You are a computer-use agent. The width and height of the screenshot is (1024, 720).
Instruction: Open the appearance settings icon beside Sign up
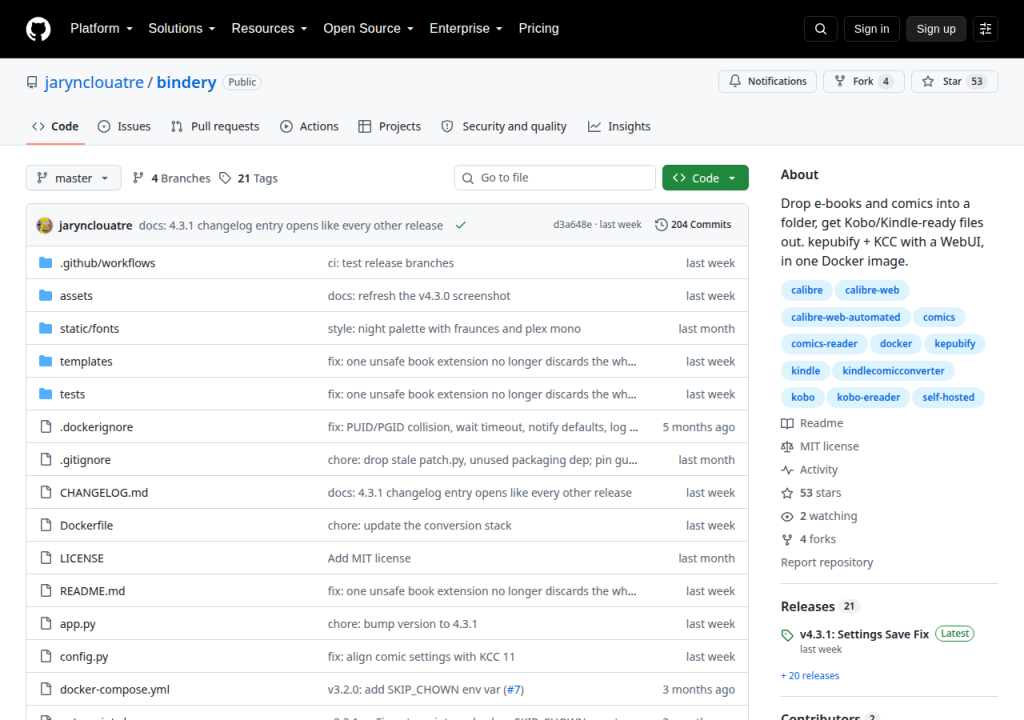[985, 29]
